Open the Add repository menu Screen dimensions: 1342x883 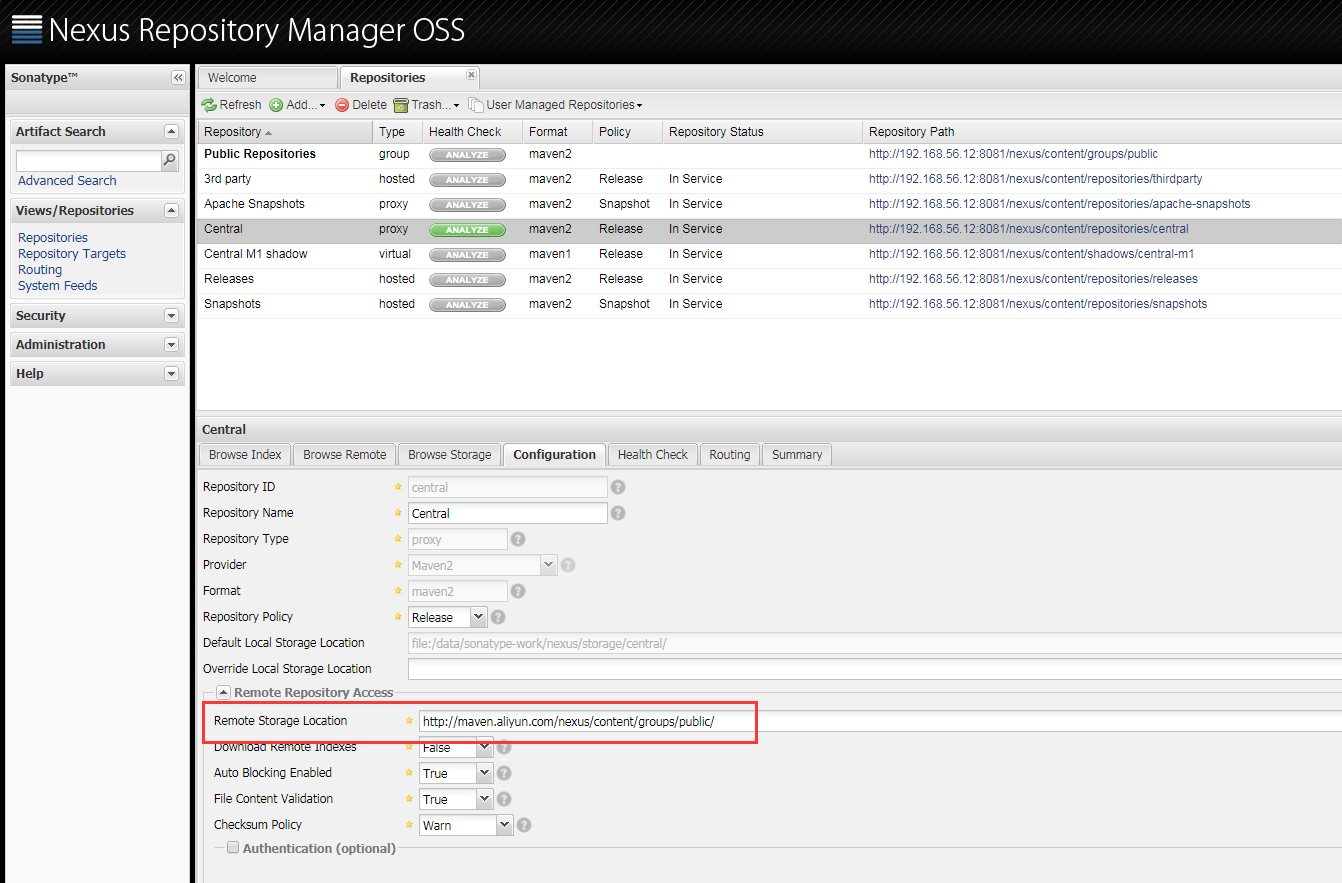click(x=297, y=105)
